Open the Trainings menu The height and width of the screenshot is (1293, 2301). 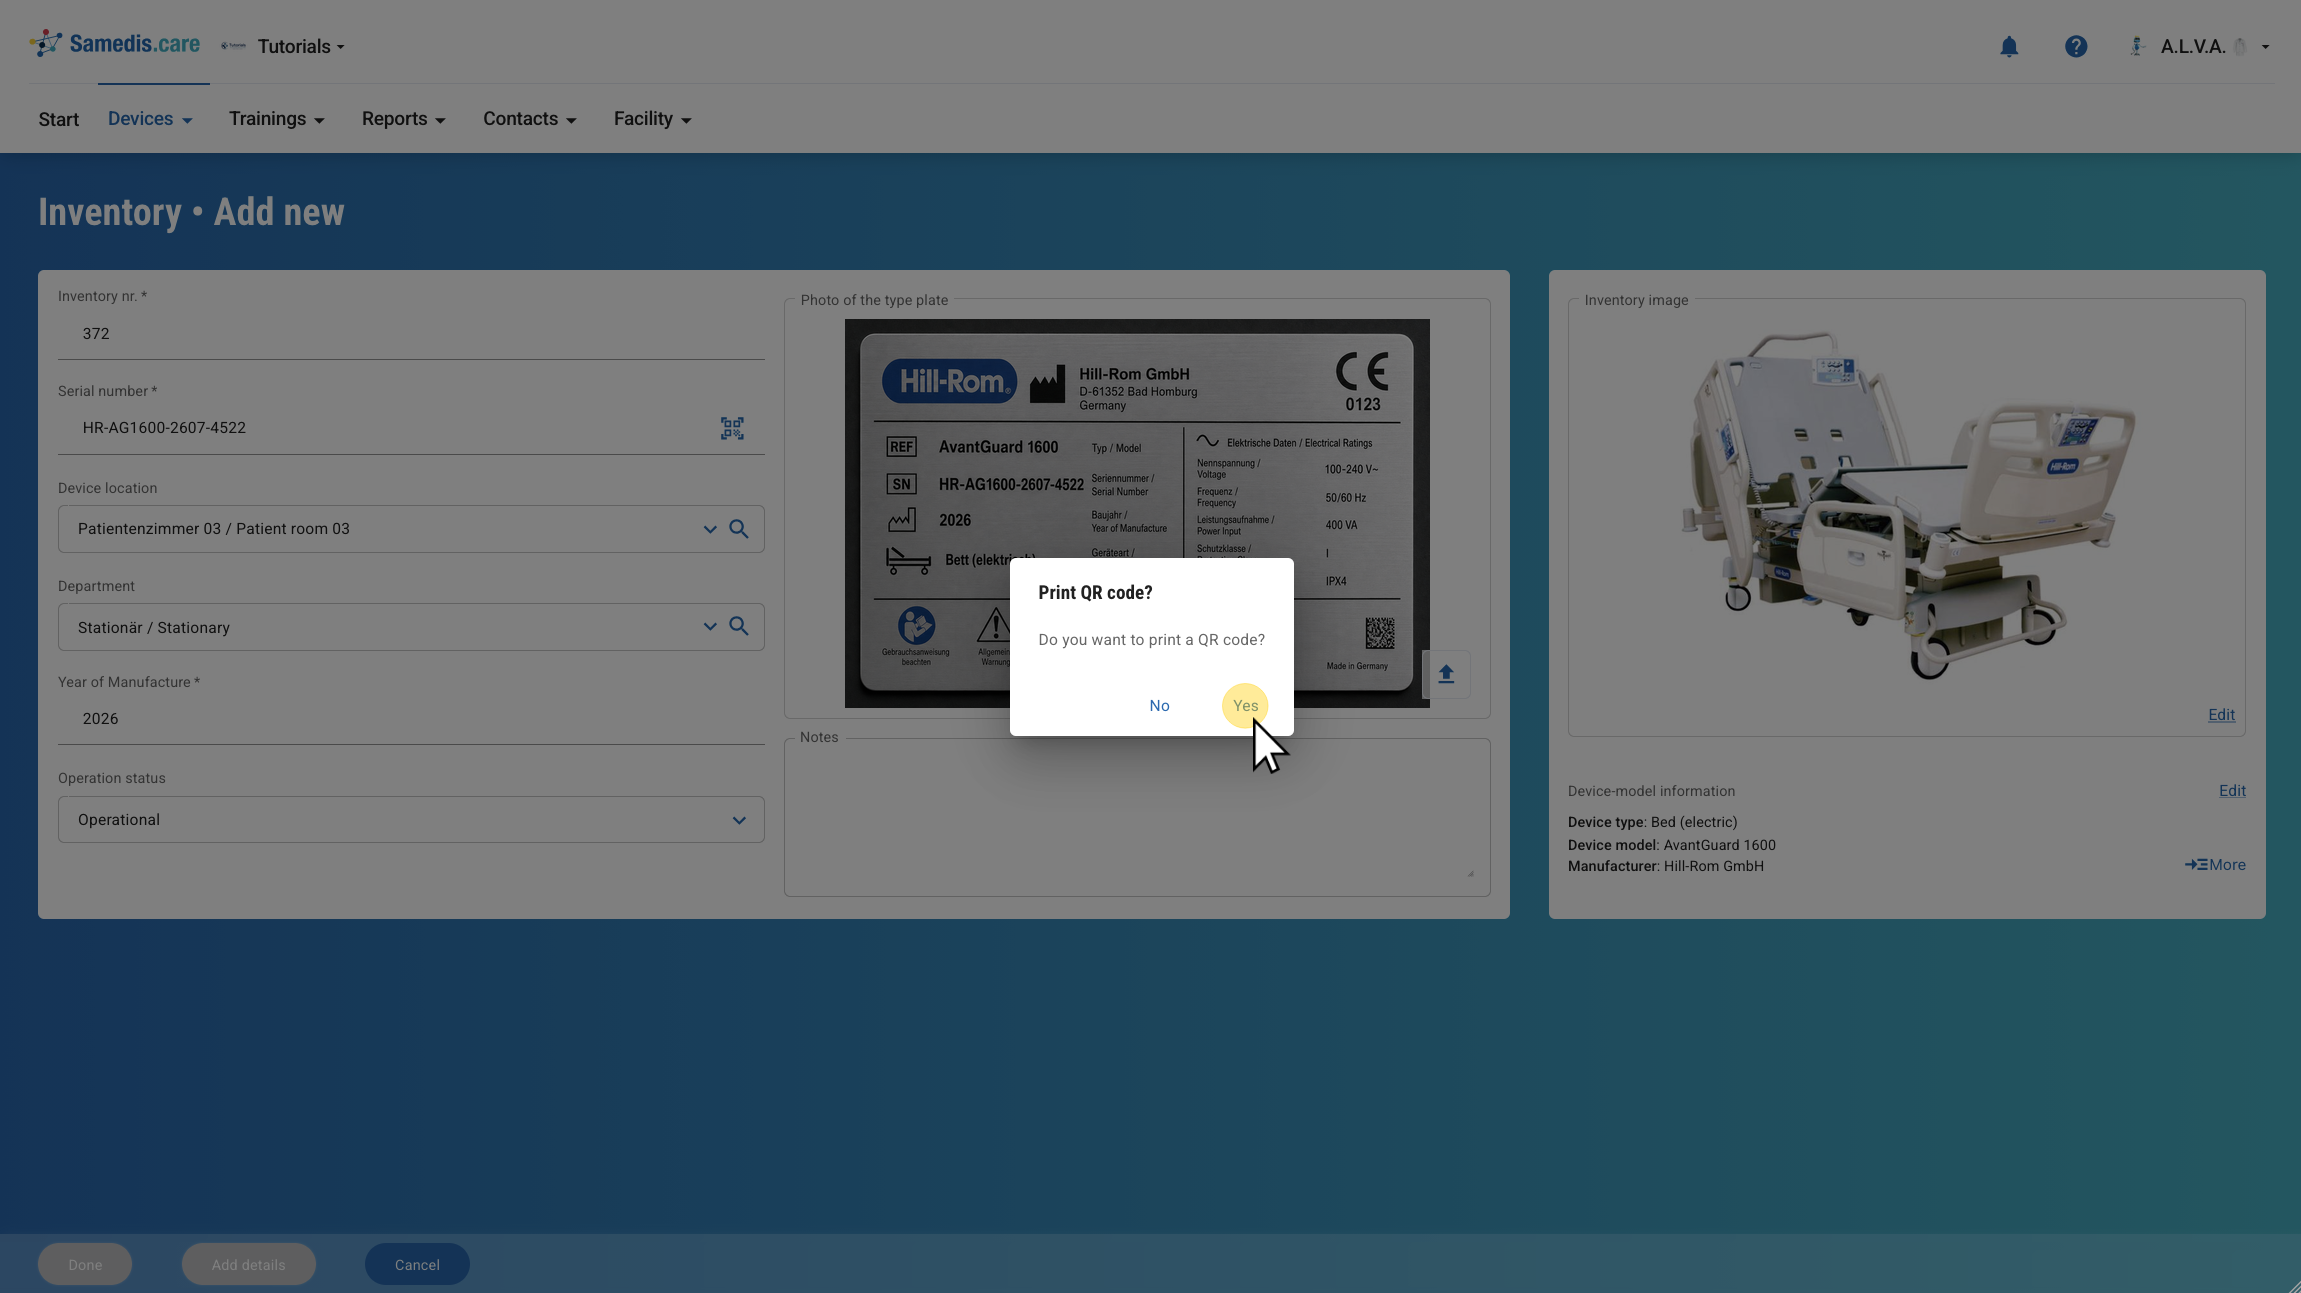point(277,119)
